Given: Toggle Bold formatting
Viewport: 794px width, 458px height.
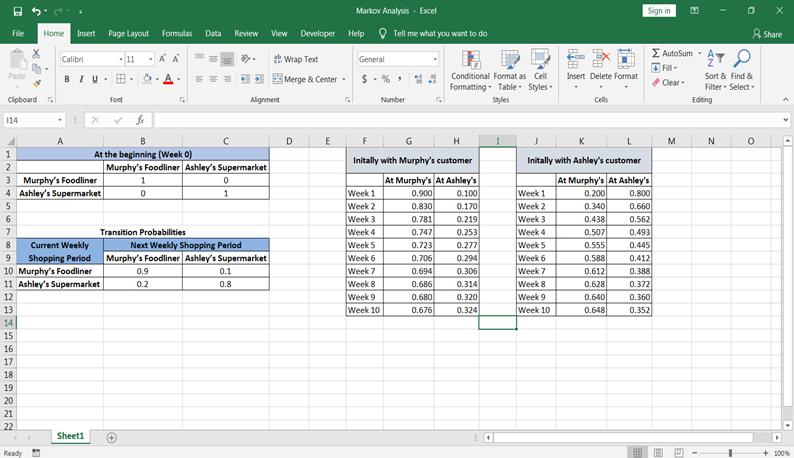Looking at the screenshot, I should coord(67,79).
